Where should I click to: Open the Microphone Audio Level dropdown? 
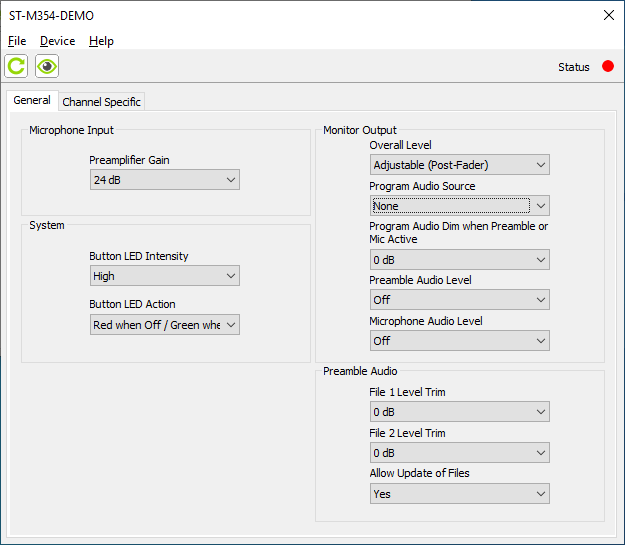(x=459, y=341)
